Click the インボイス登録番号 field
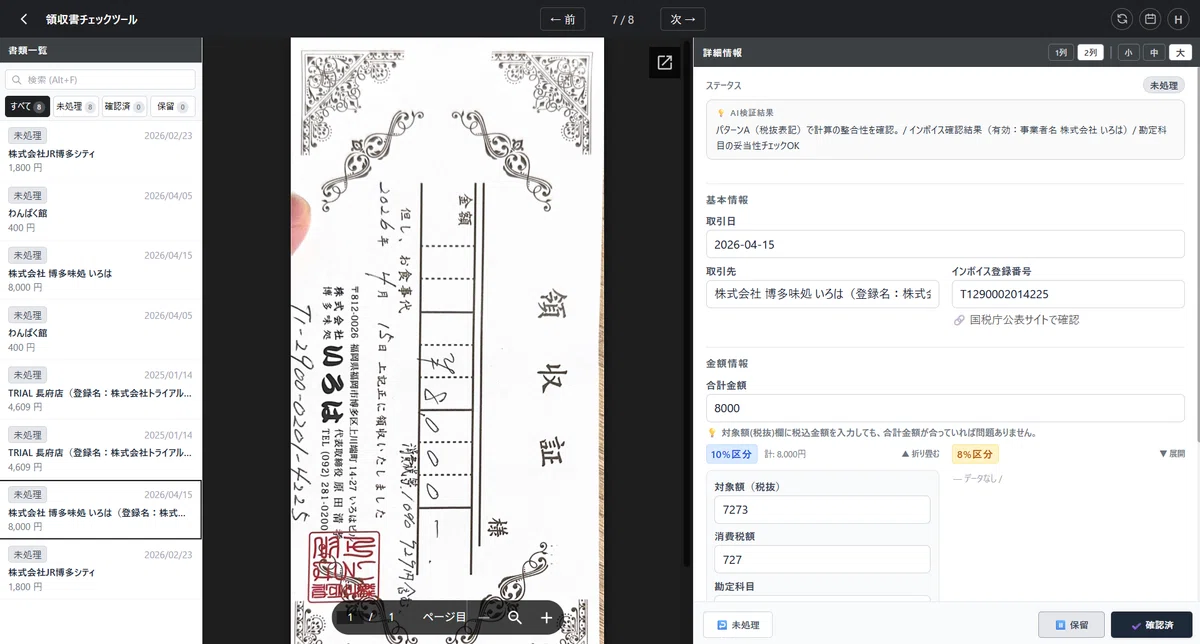Viewport: 1200px width, 644px height. (x=1068, y=294)
